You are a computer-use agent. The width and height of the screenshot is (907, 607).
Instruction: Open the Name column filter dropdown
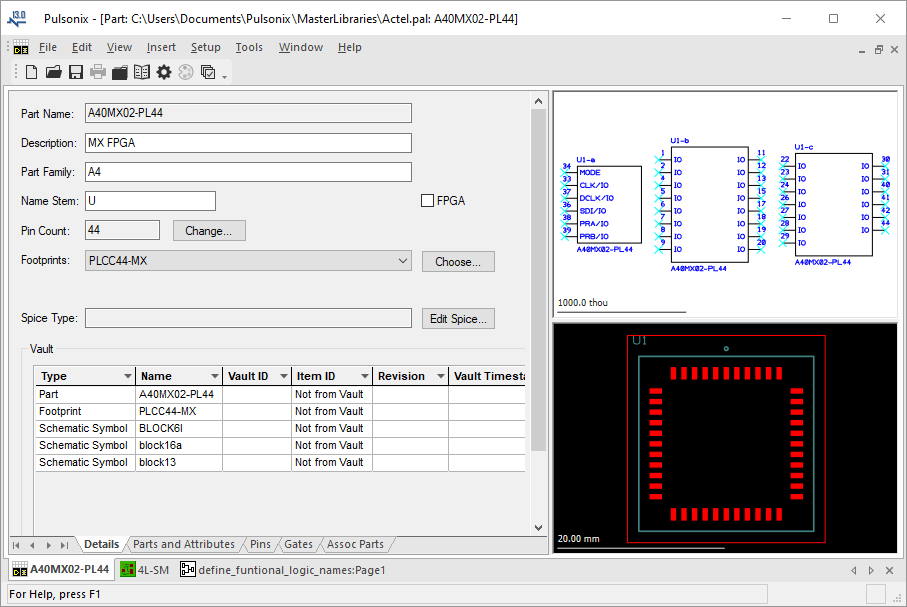pos(213,376)
